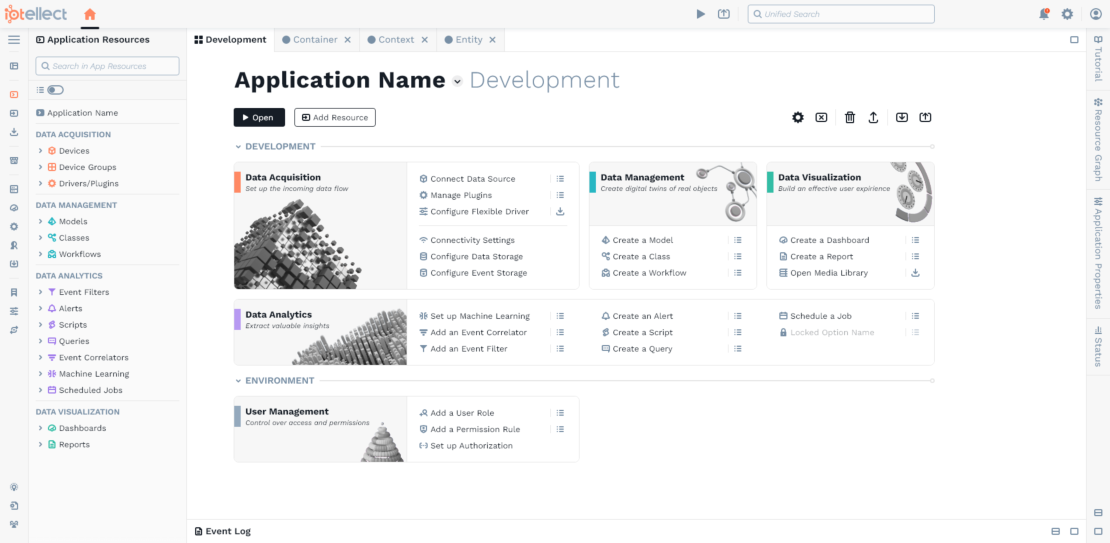Click the Unified Search field
The width and height of the screenshot is (1110, 543).
click(x=841, y=14)
